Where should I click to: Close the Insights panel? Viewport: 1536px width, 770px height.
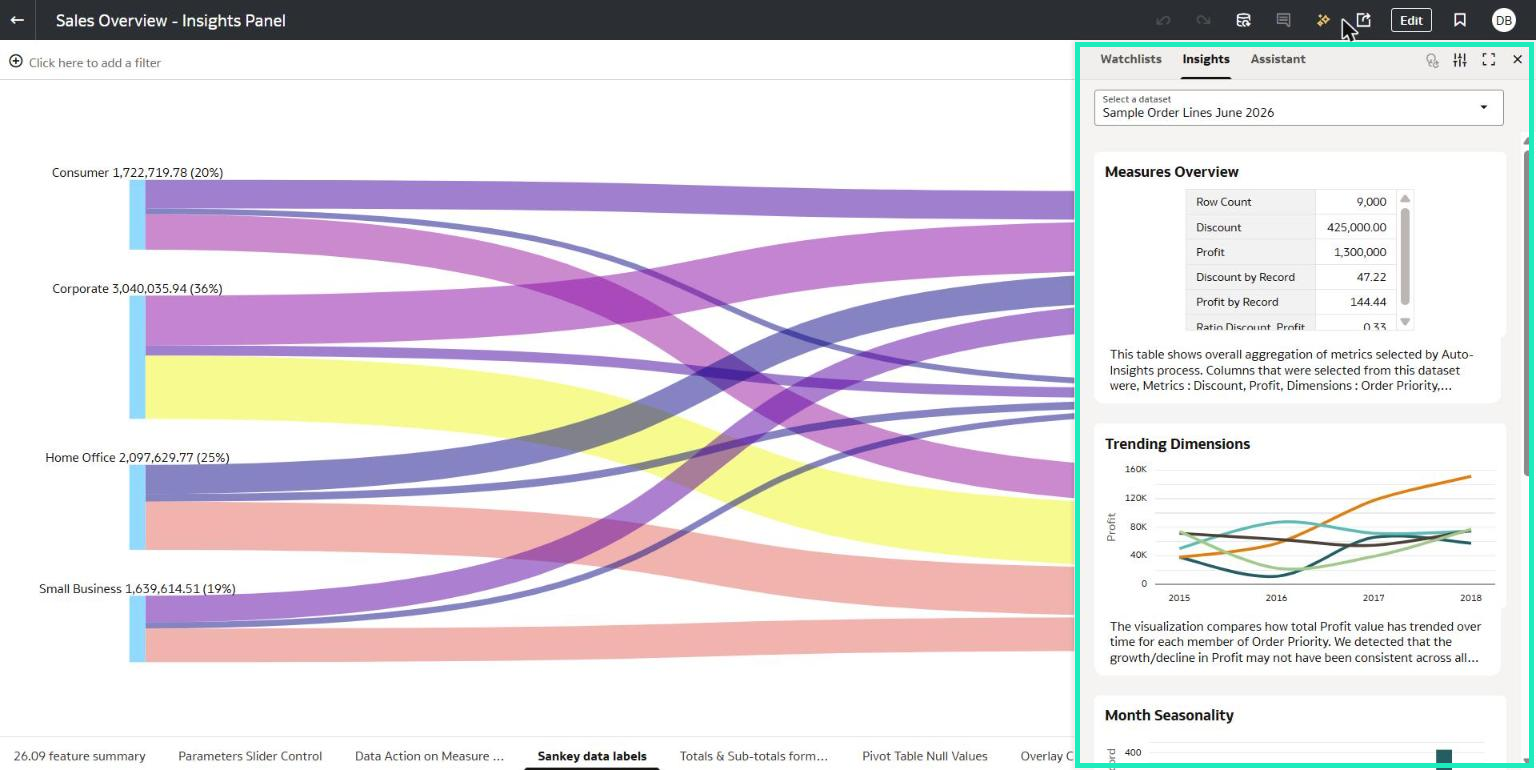(1517, 60)
